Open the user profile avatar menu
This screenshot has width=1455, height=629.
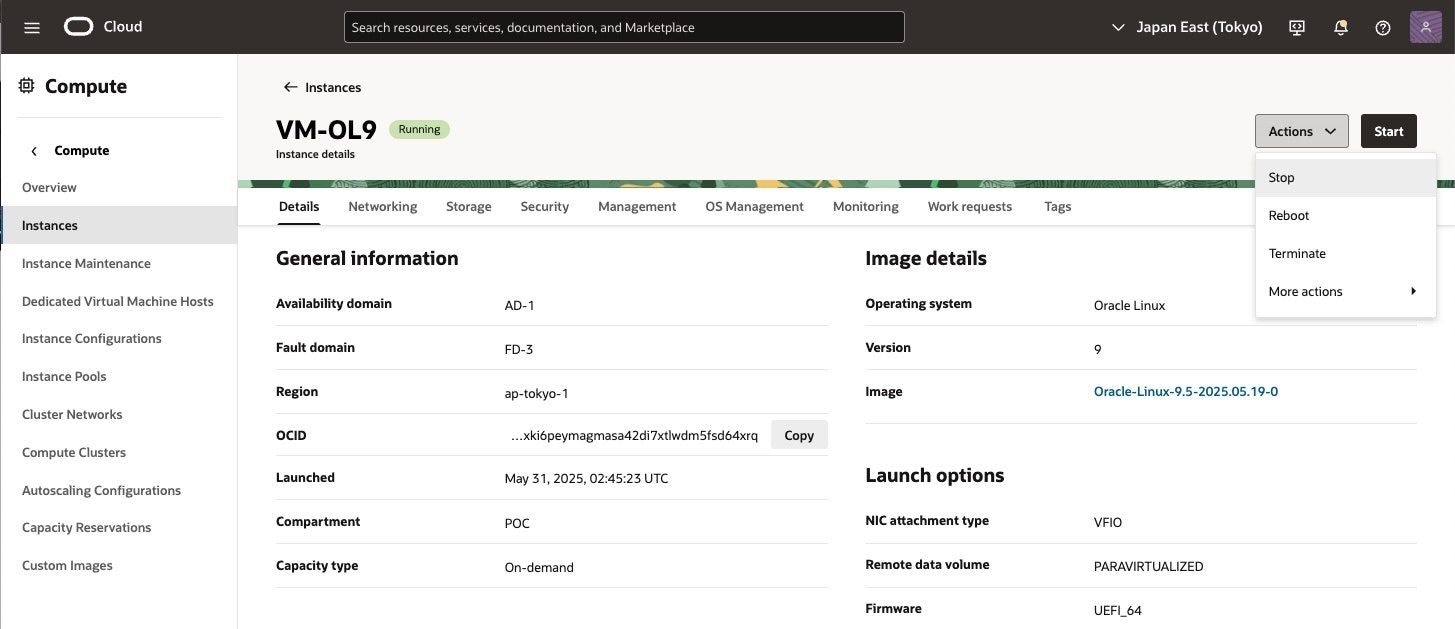[x=1424, y=27]
